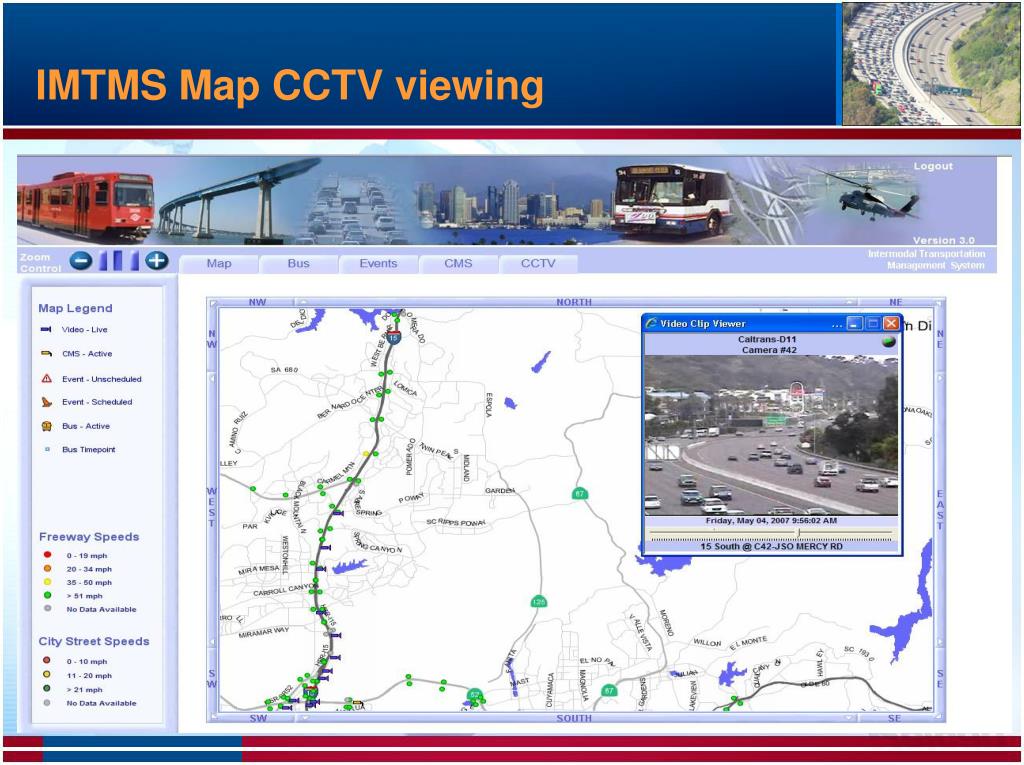This screenshot has height=765, width=1024.
Task: Click the red 0 - 19 mph freeway swatch
Action: coord(47,555)
